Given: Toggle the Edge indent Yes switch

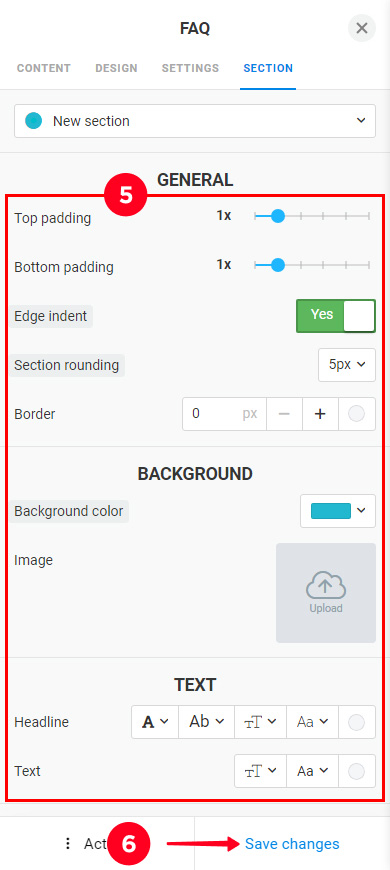Looking at the screenshot, I should (x=336, y=316).
